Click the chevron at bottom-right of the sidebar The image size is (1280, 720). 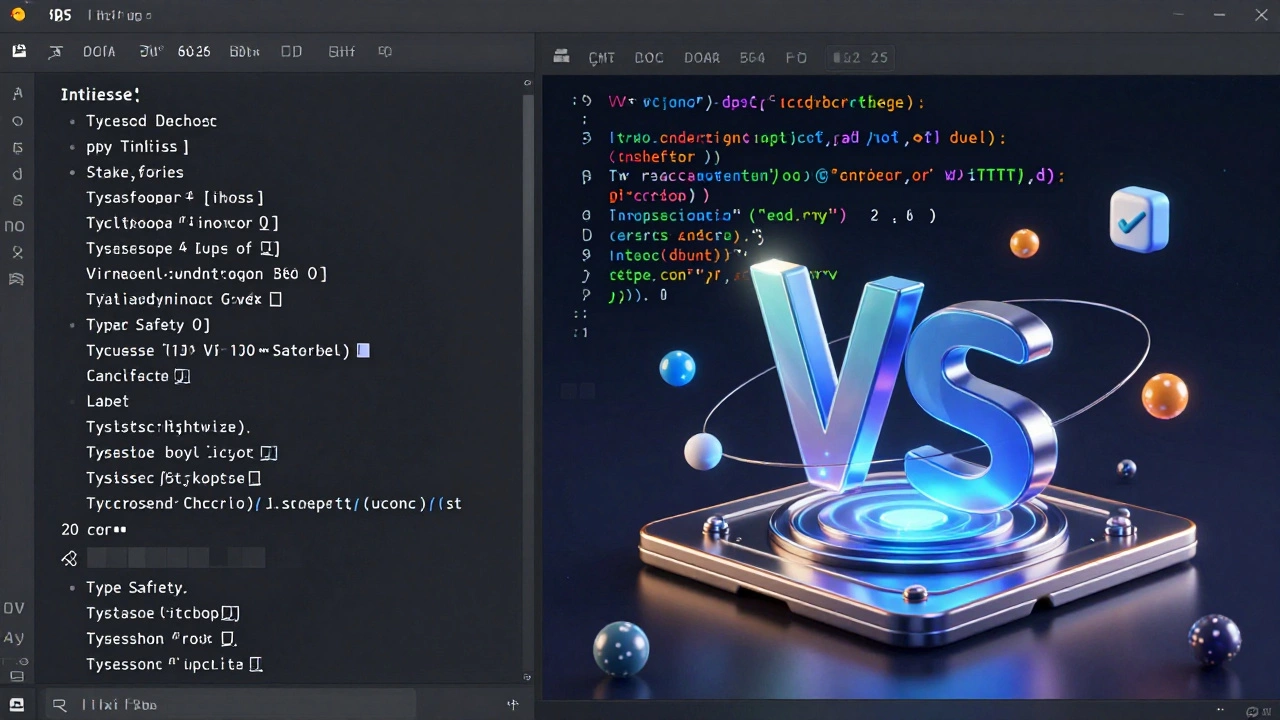(527, 677)
